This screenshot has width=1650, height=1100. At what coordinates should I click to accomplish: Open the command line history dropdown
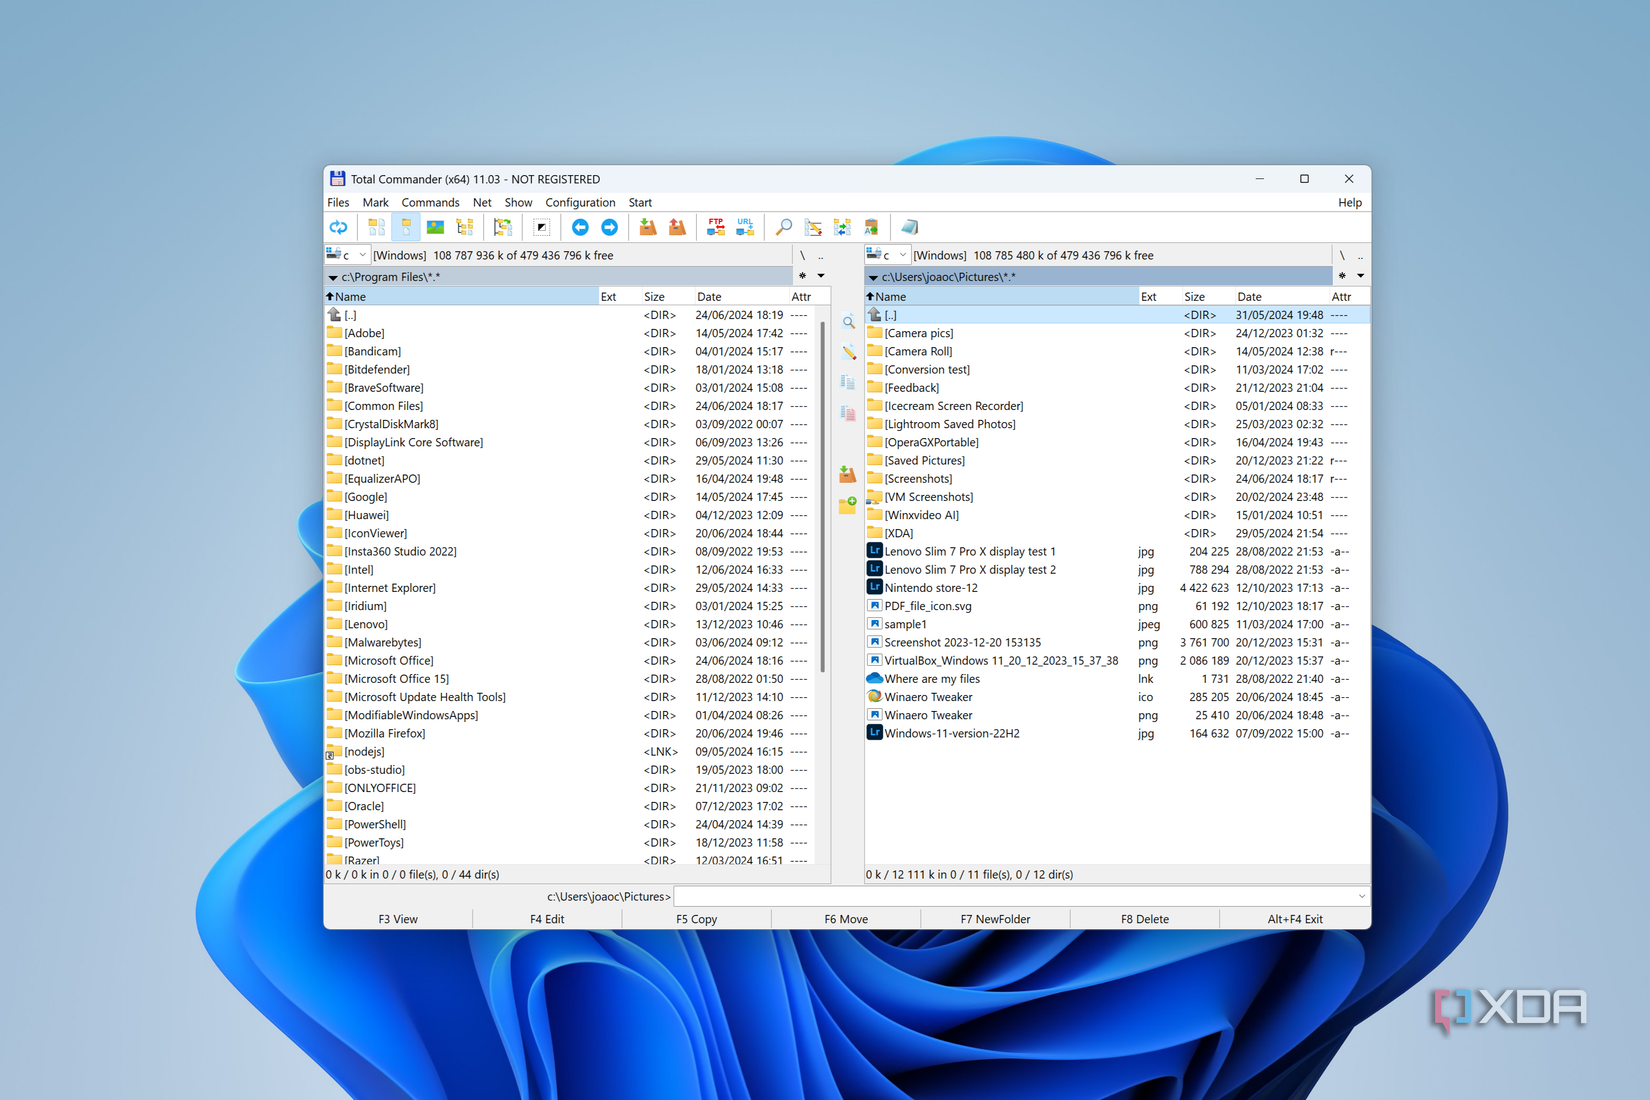pyautogui.click(x=1361, y=896)
